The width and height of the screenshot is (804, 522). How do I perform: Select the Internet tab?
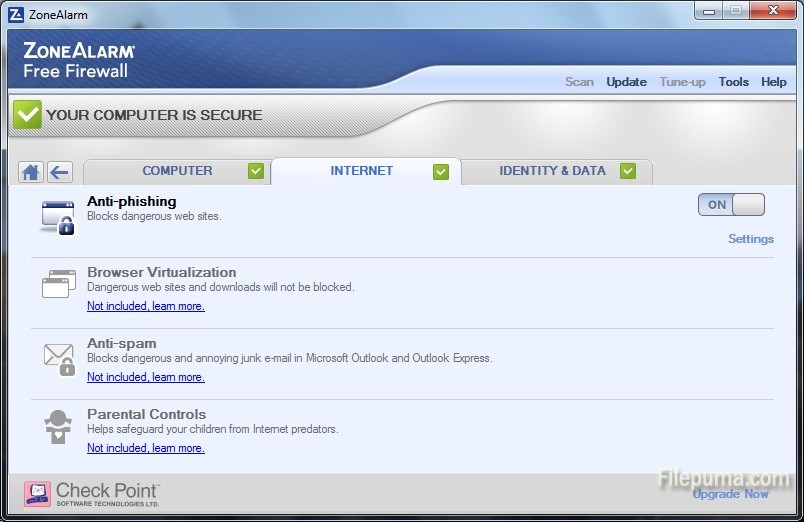pyautogui.click(x=362, y=171)
